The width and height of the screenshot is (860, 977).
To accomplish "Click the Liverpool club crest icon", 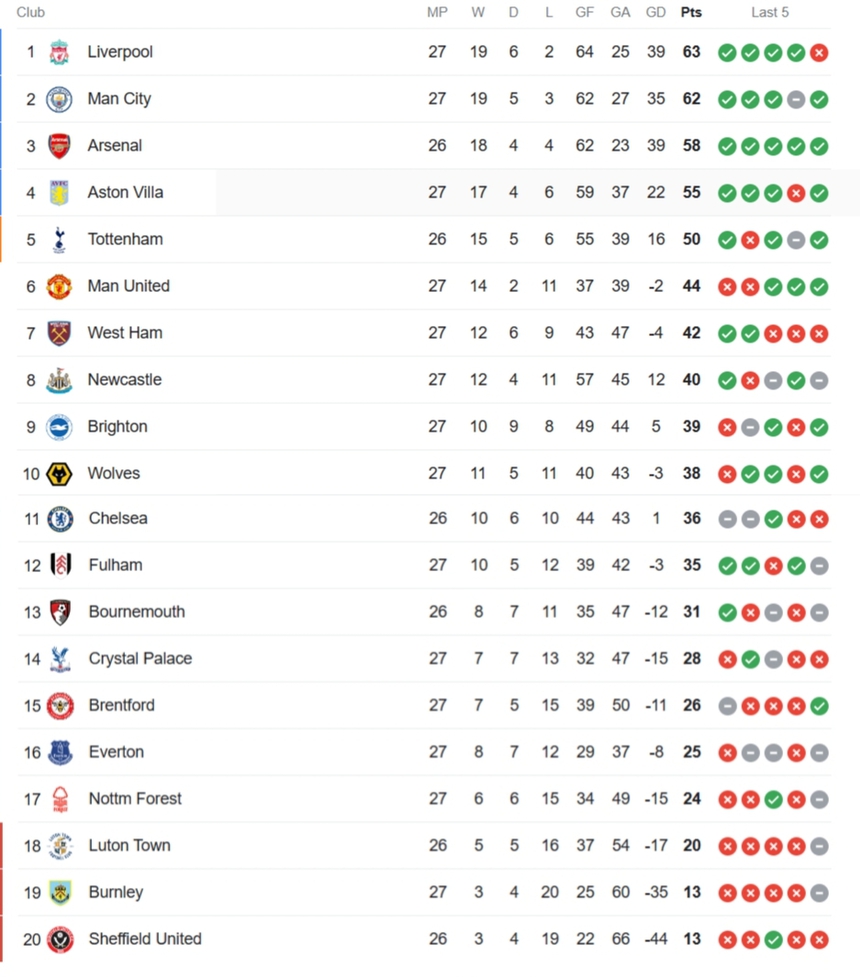I will pos(59,52).
